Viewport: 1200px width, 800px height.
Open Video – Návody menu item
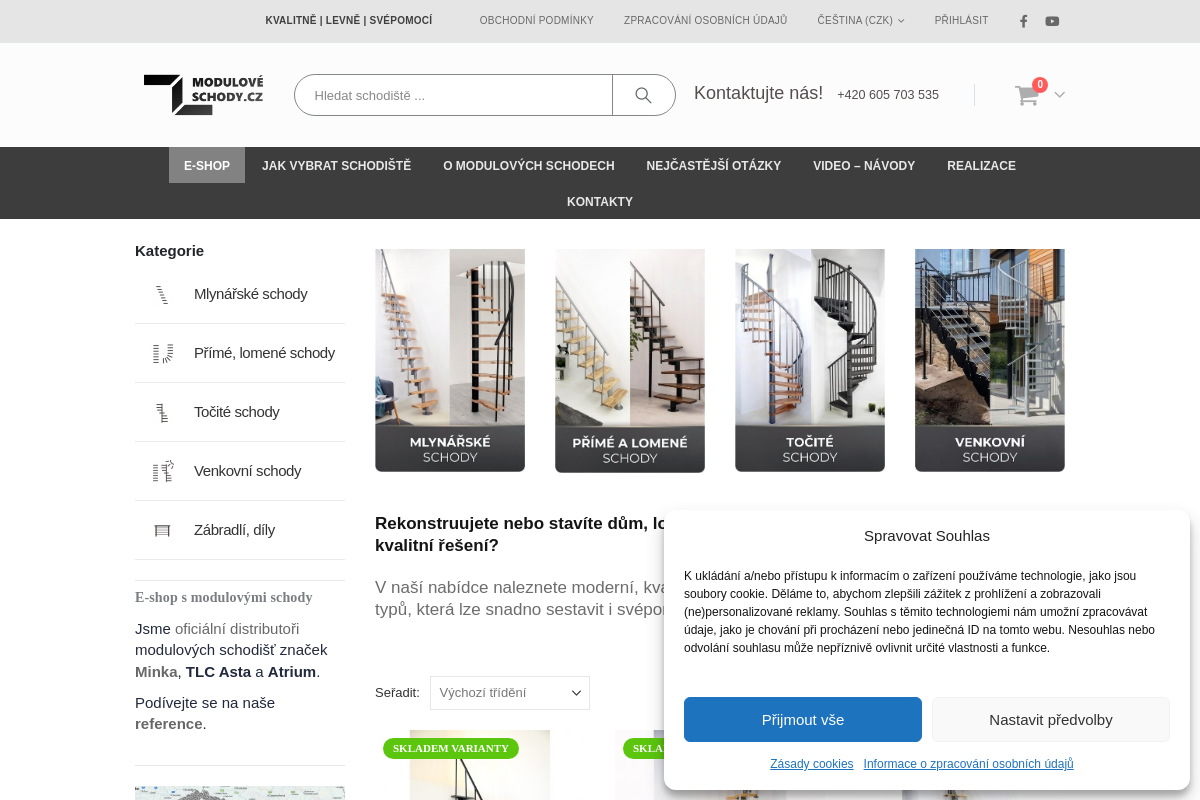tap(864, 165)
